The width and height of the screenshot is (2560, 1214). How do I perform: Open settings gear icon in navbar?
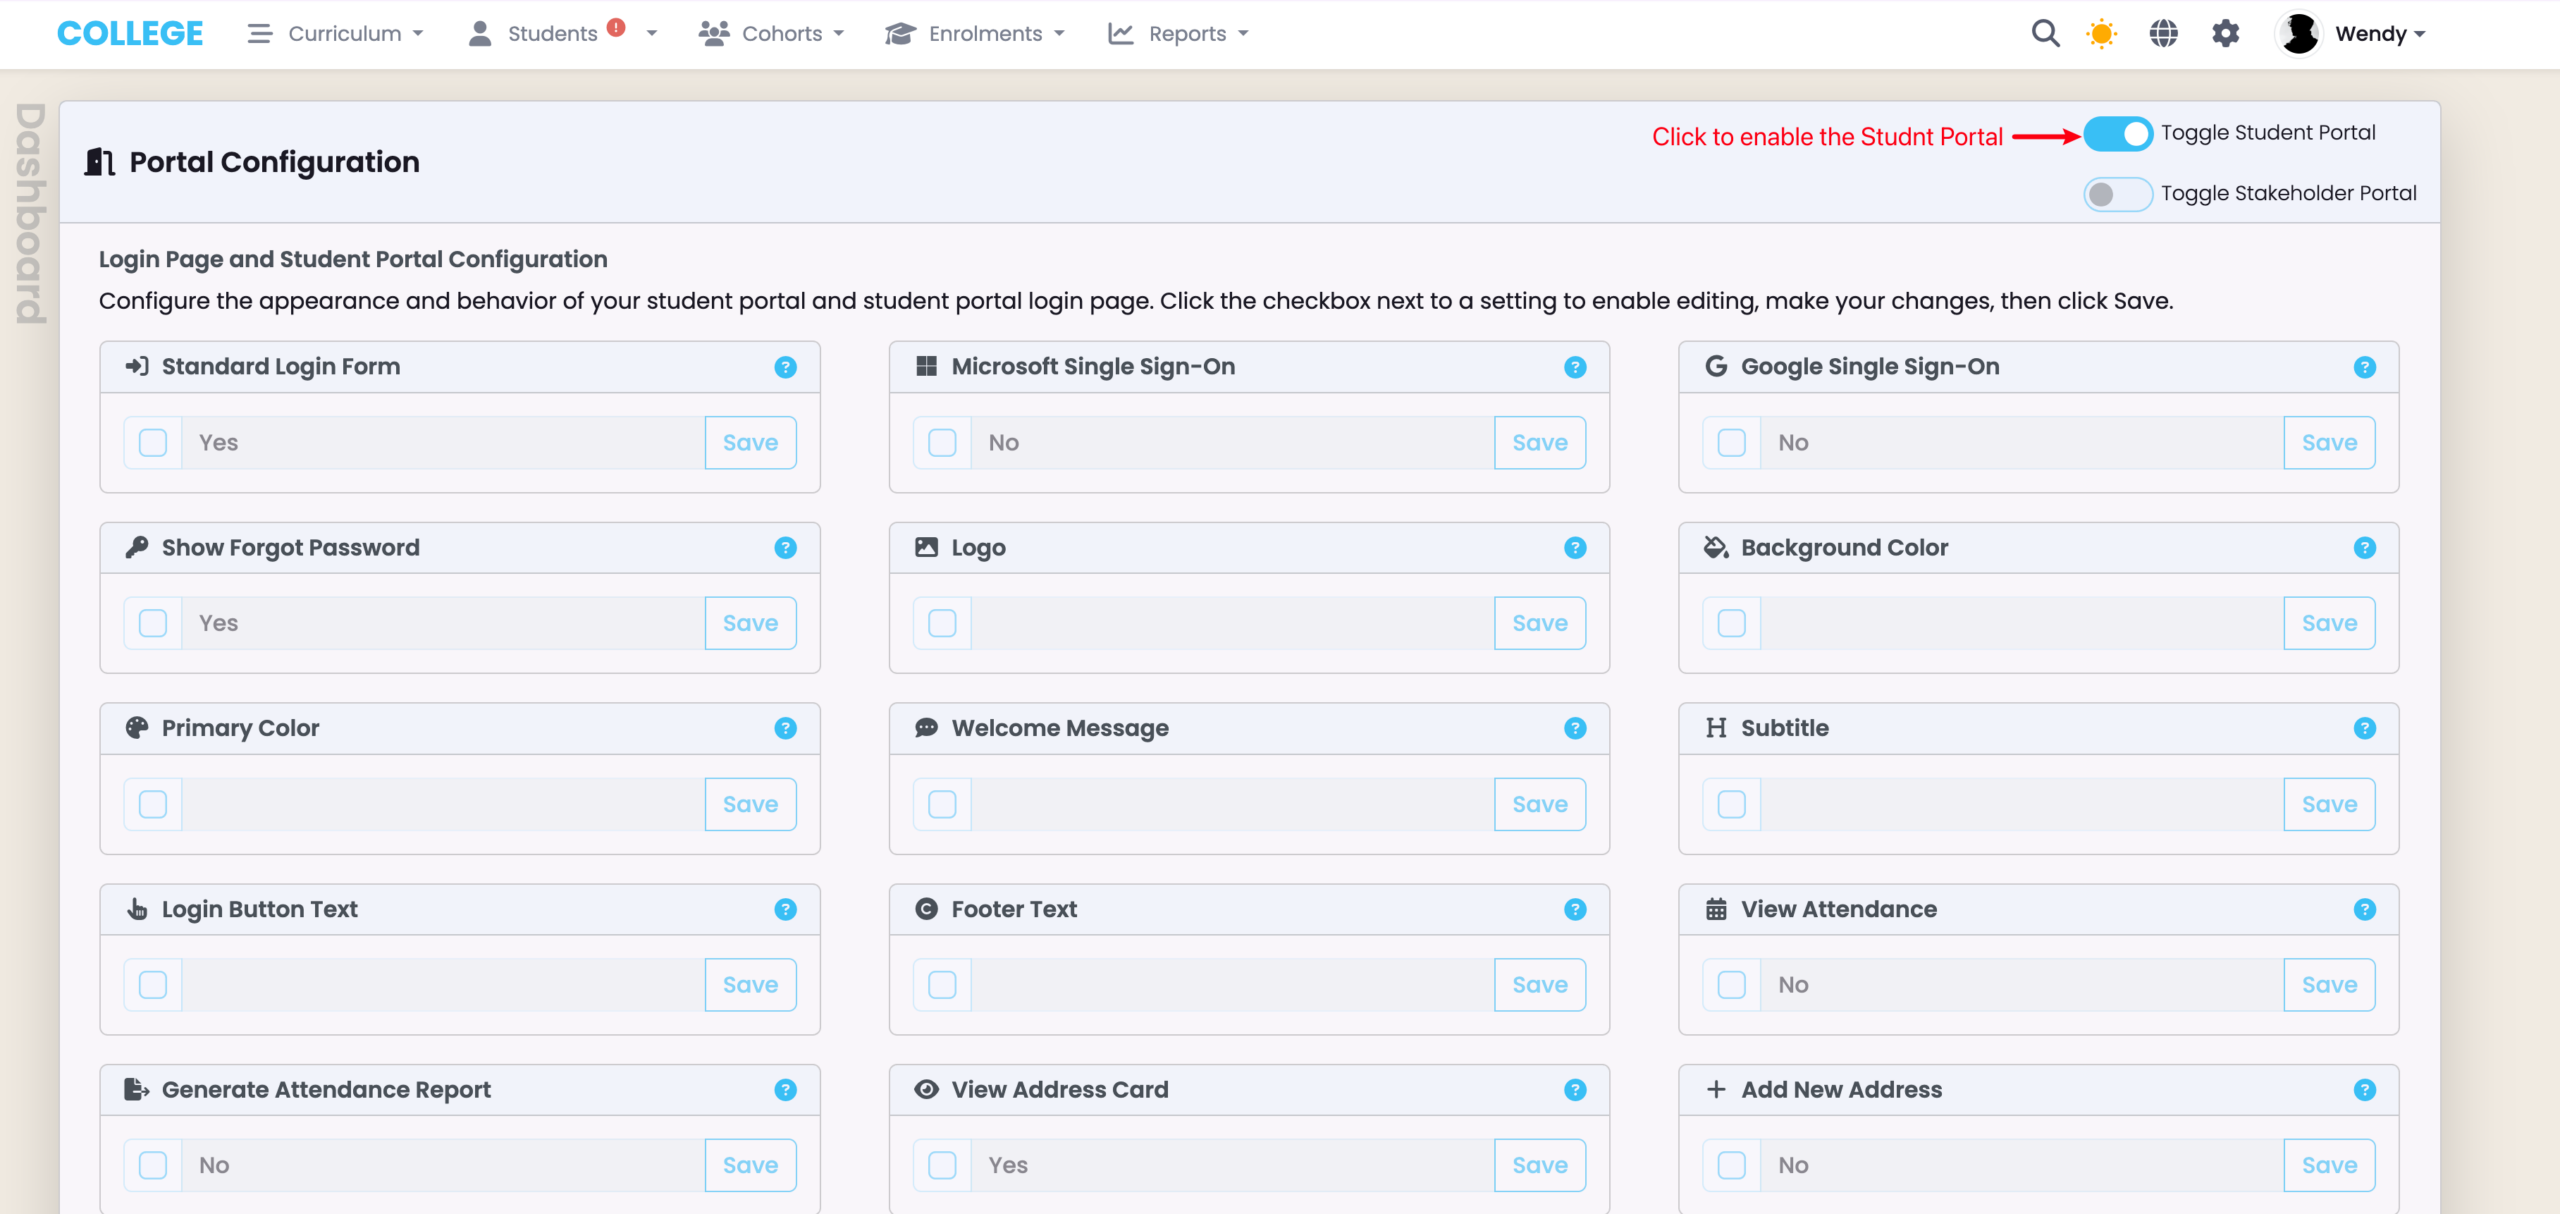(x=2225, y=34)
